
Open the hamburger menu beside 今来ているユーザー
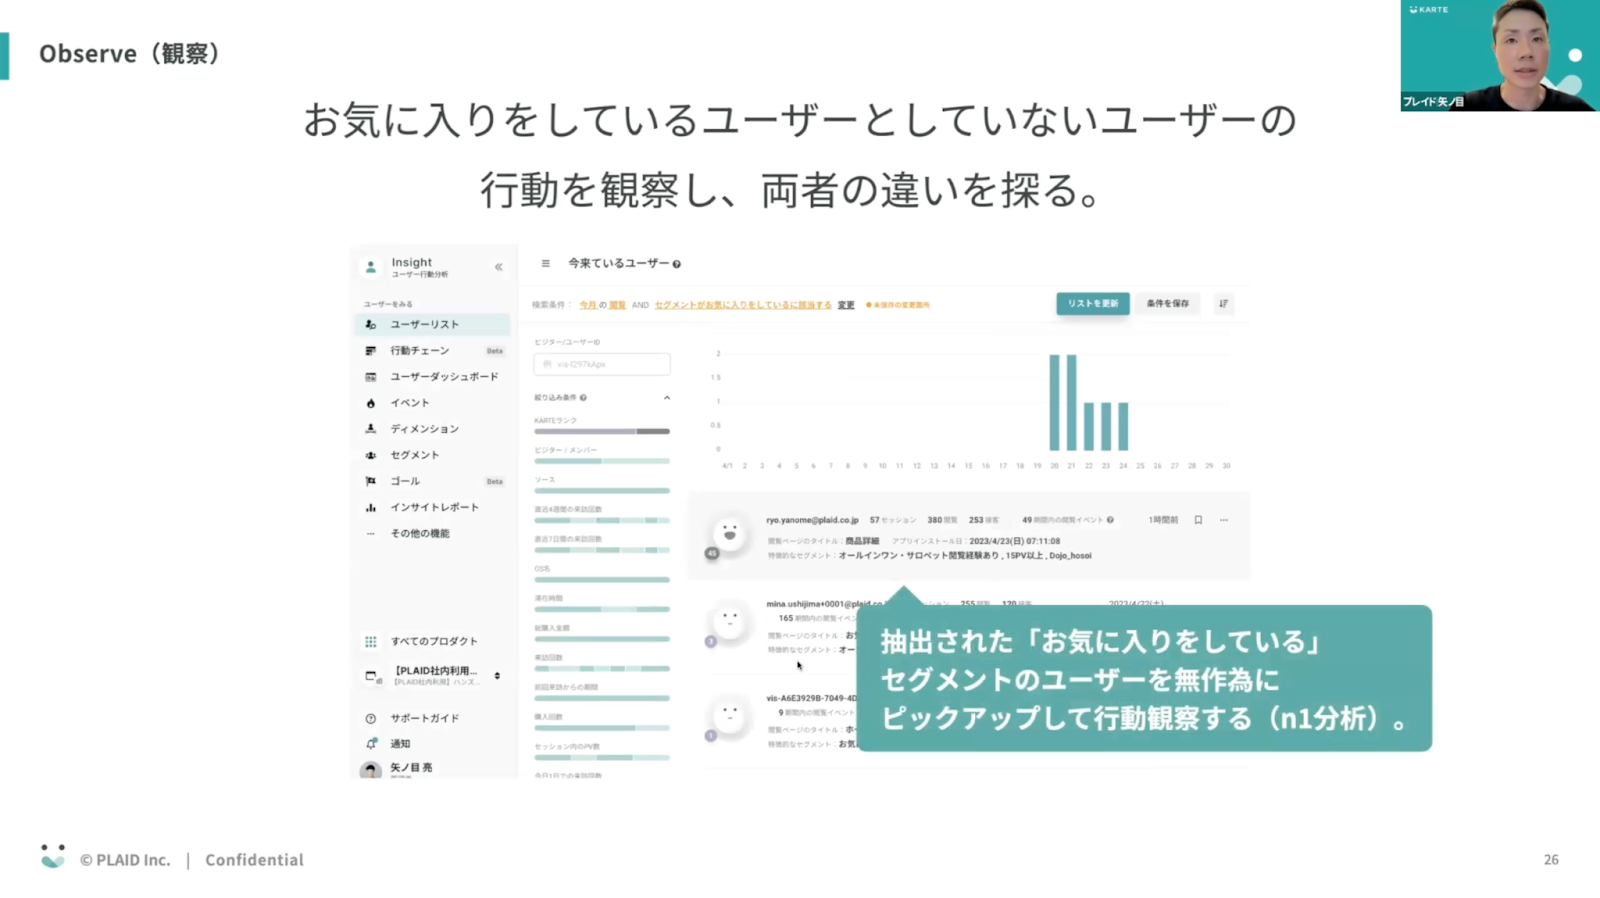click(545, 264)
